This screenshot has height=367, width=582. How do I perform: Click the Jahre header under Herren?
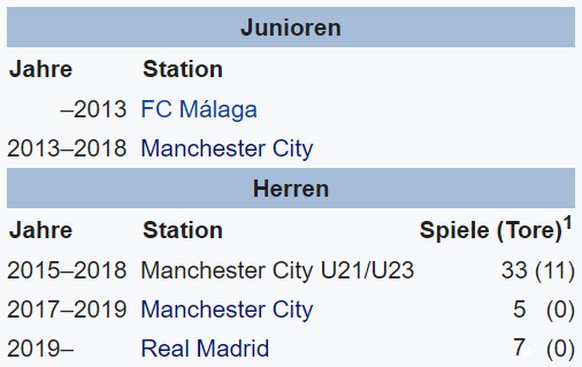[x=41, y=230]
